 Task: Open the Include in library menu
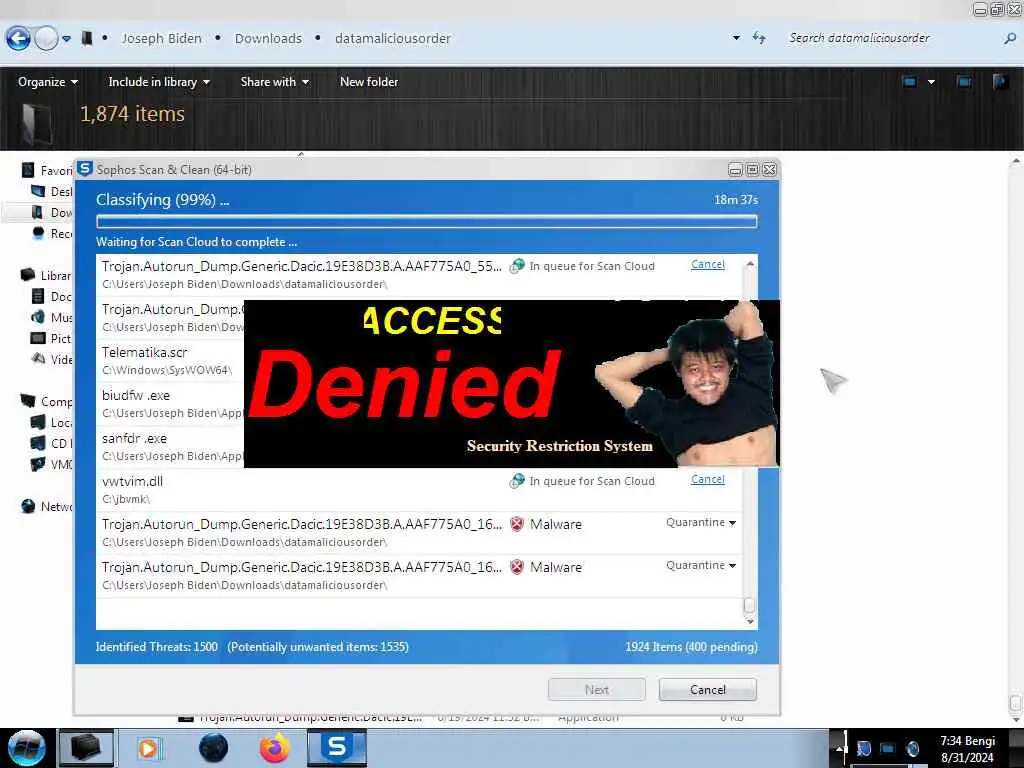point(159,82)
